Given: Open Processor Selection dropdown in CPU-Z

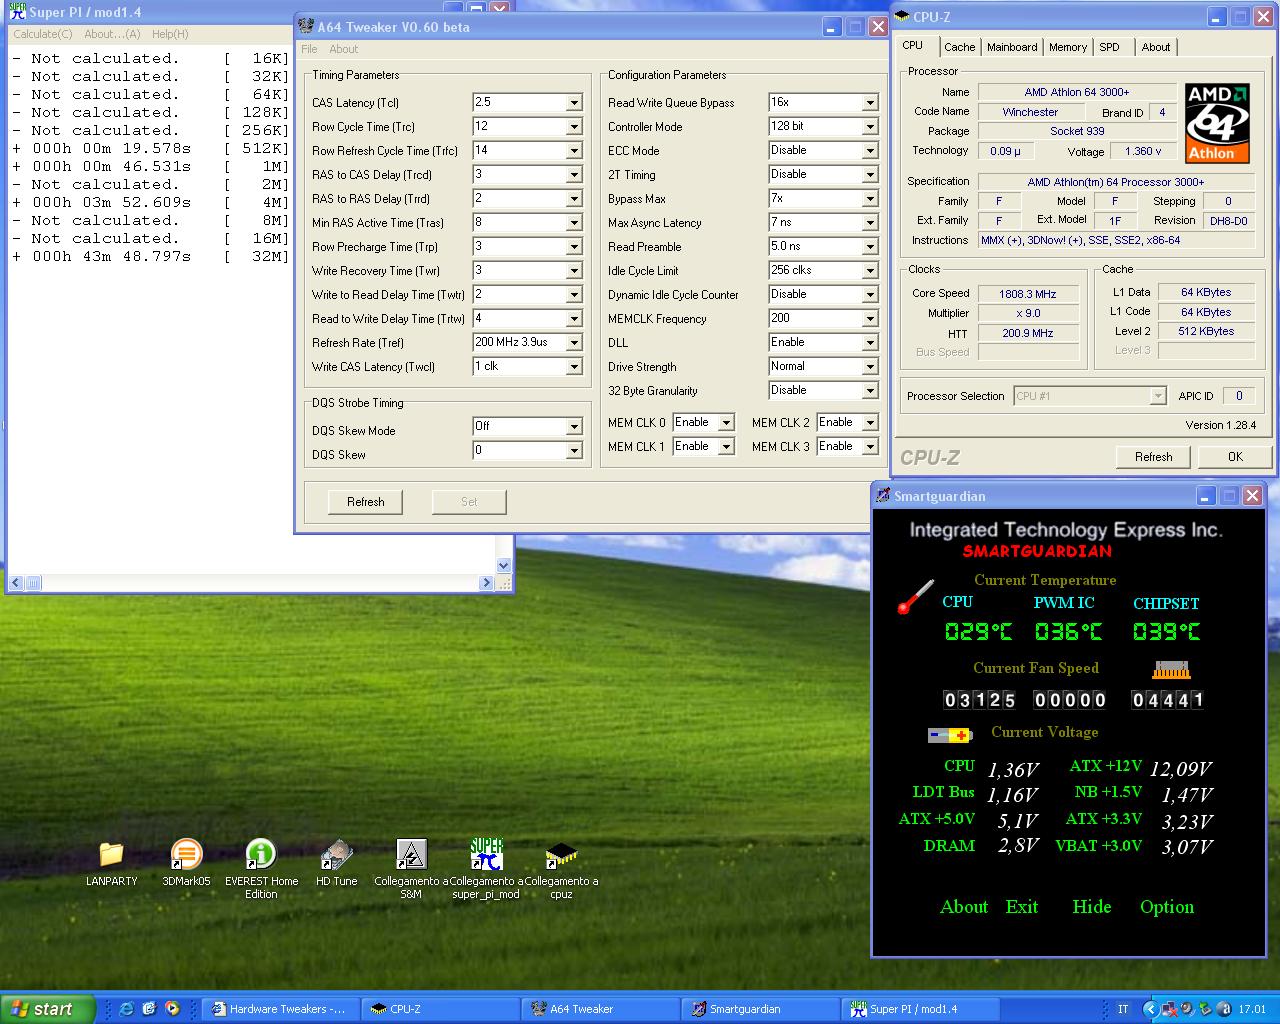Looking at the screenshot, I should point(1157,396).
